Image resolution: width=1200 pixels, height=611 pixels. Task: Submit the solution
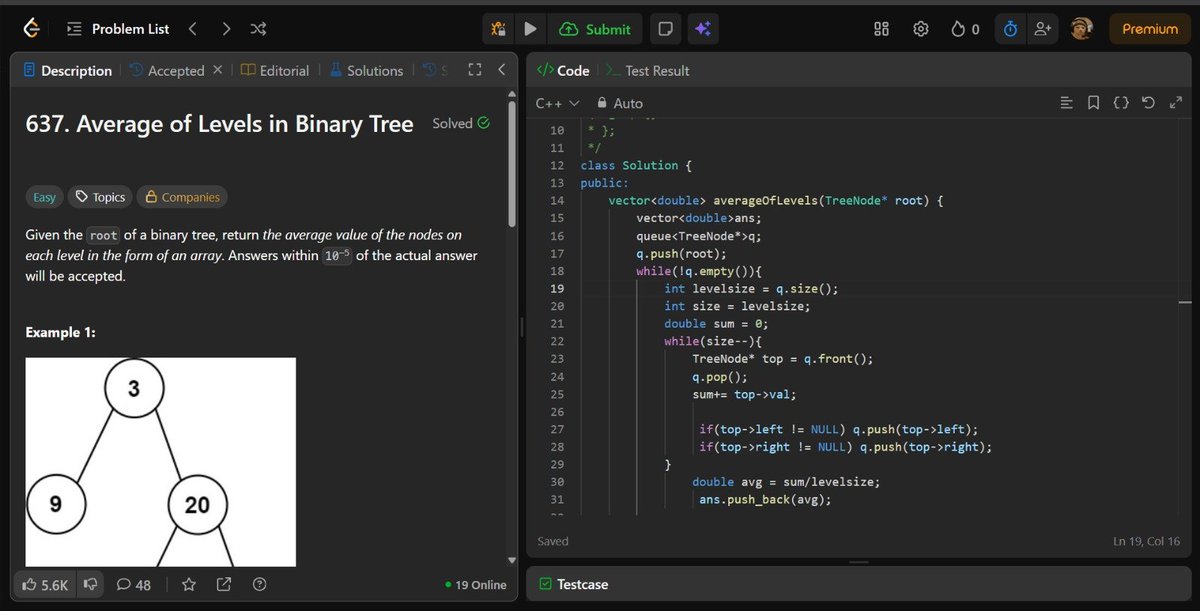pos(595,29)
